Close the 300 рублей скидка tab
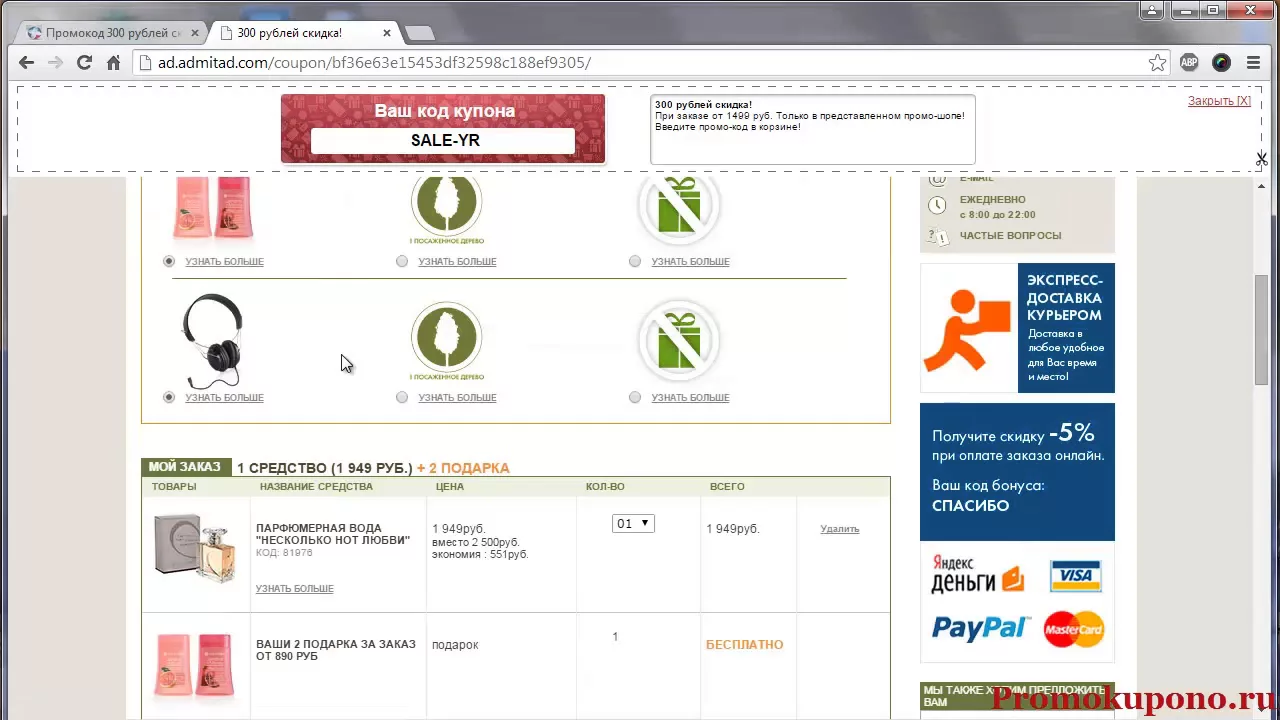 point(387,33)
